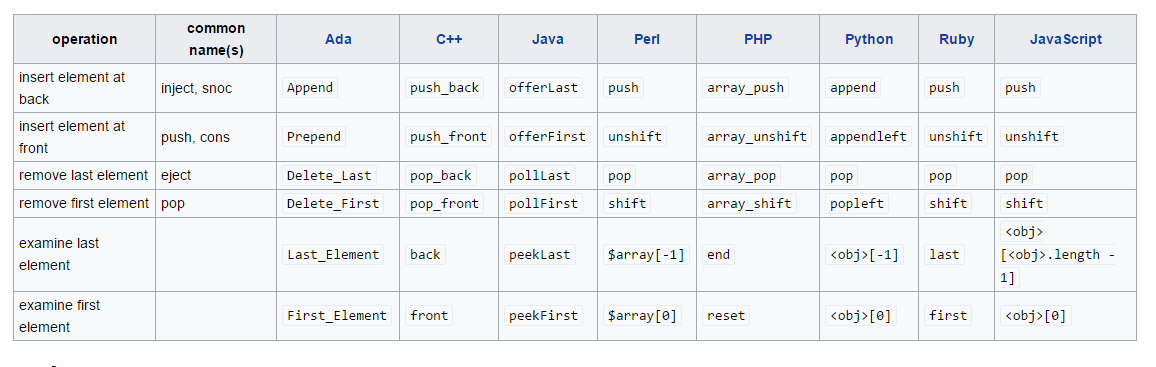The image size is (1156, 367).
Task: Select the reset code in the PHP column
Action: click(726, 315)
